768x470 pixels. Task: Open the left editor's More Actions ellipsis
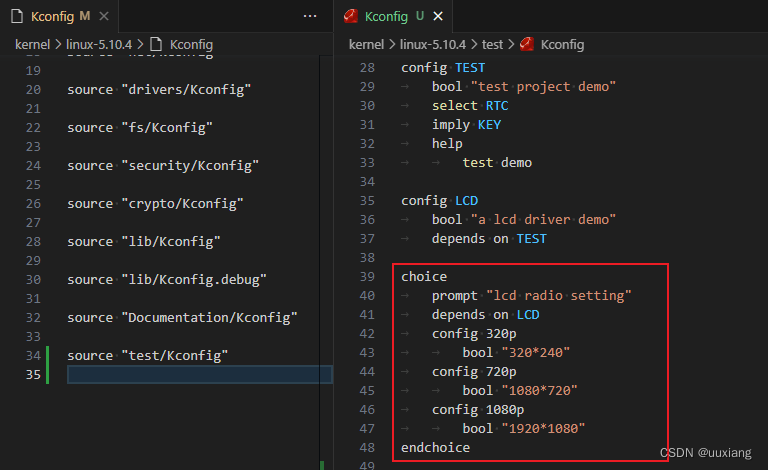(x=310, y=16)
